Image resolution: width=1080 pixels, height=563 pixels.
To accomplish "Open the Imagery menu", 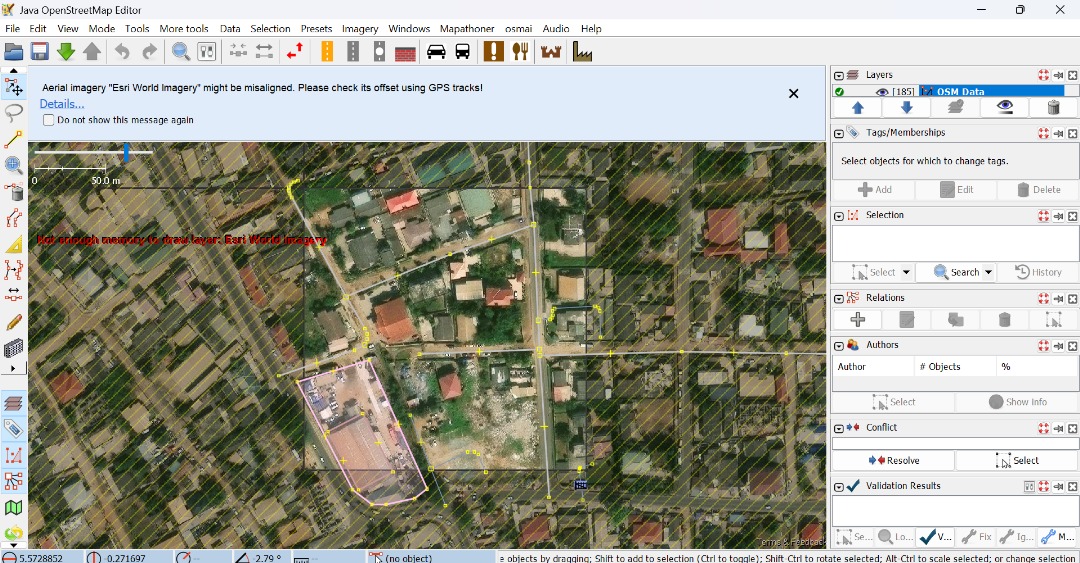I will (x=360, y=28).
